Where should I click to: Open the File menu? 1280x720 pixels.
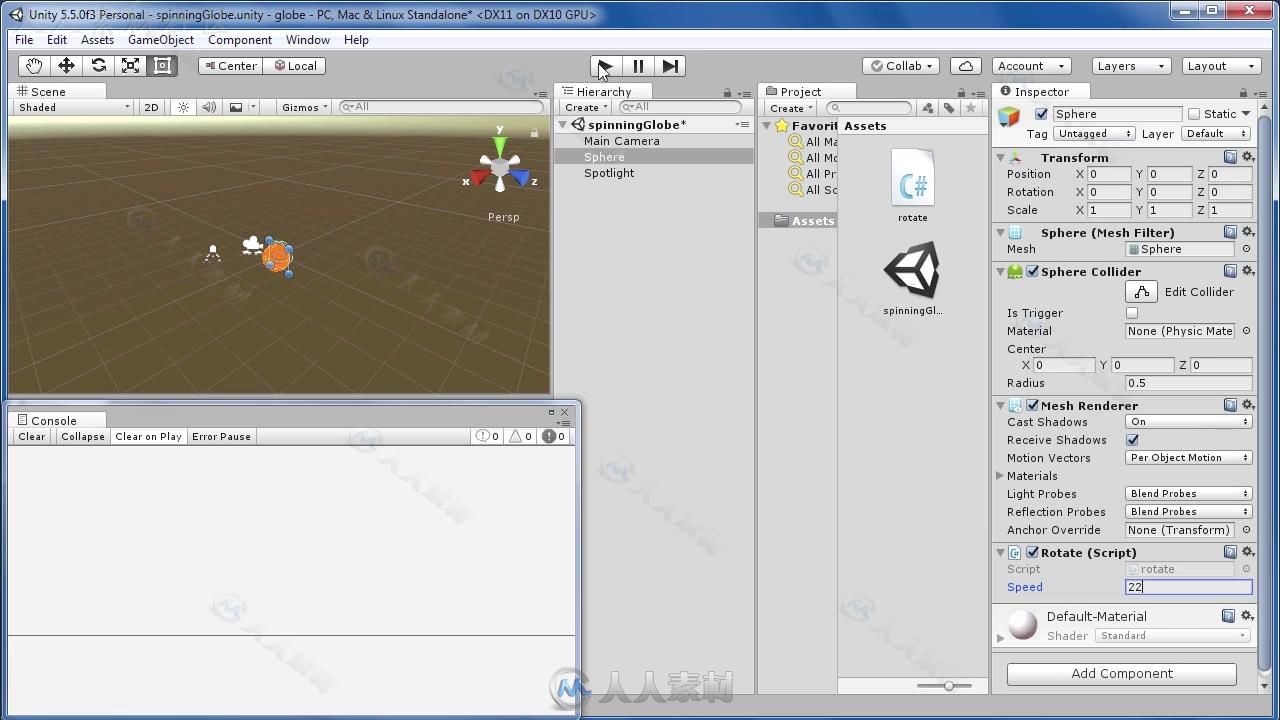(24, 40)
